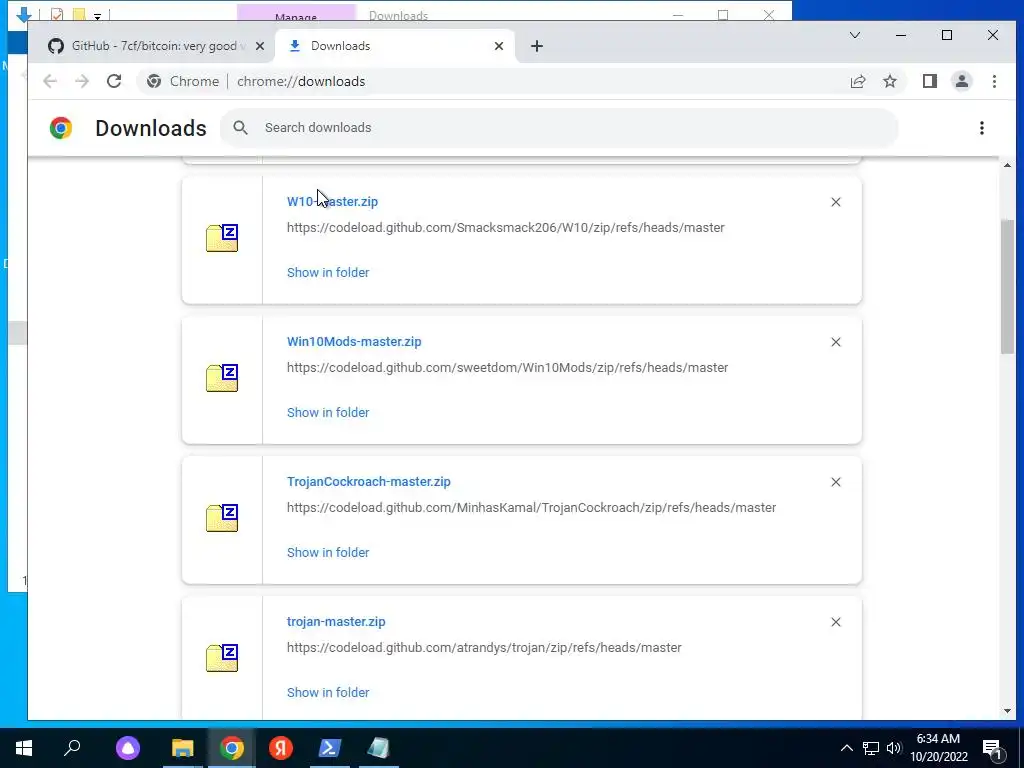The height and width of the screenshot is (768, 1024).
Task: Open Chrome's three-dot main menu
Action: click(x=994, y=81)
